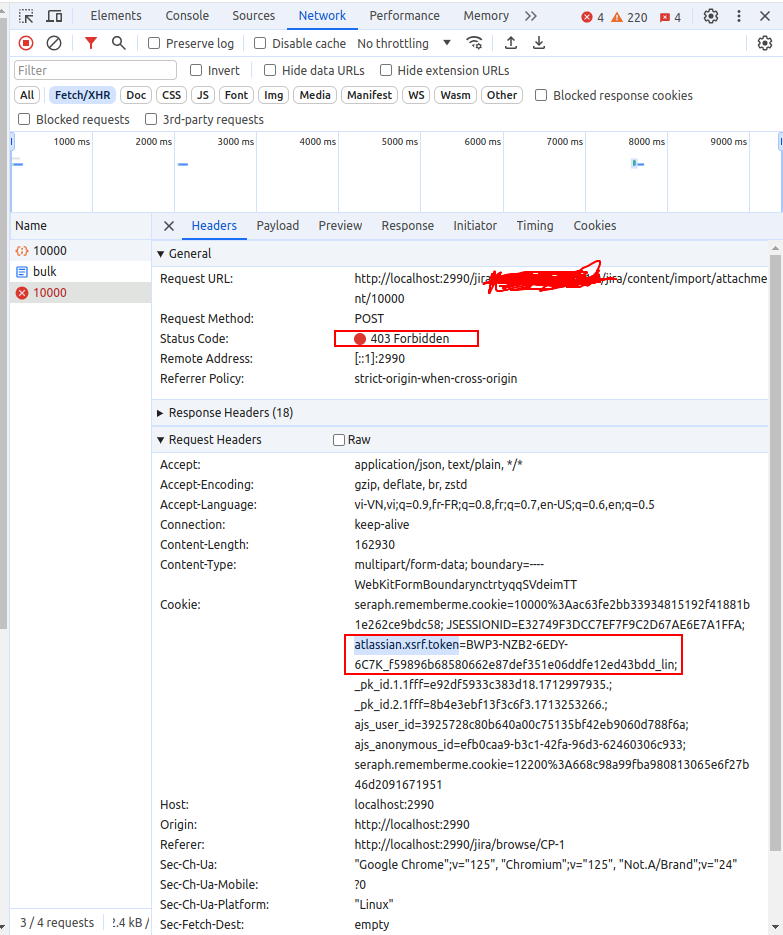783x935 pixels.
Task: Export HAR file with download arrow
Action: (538, 43)
